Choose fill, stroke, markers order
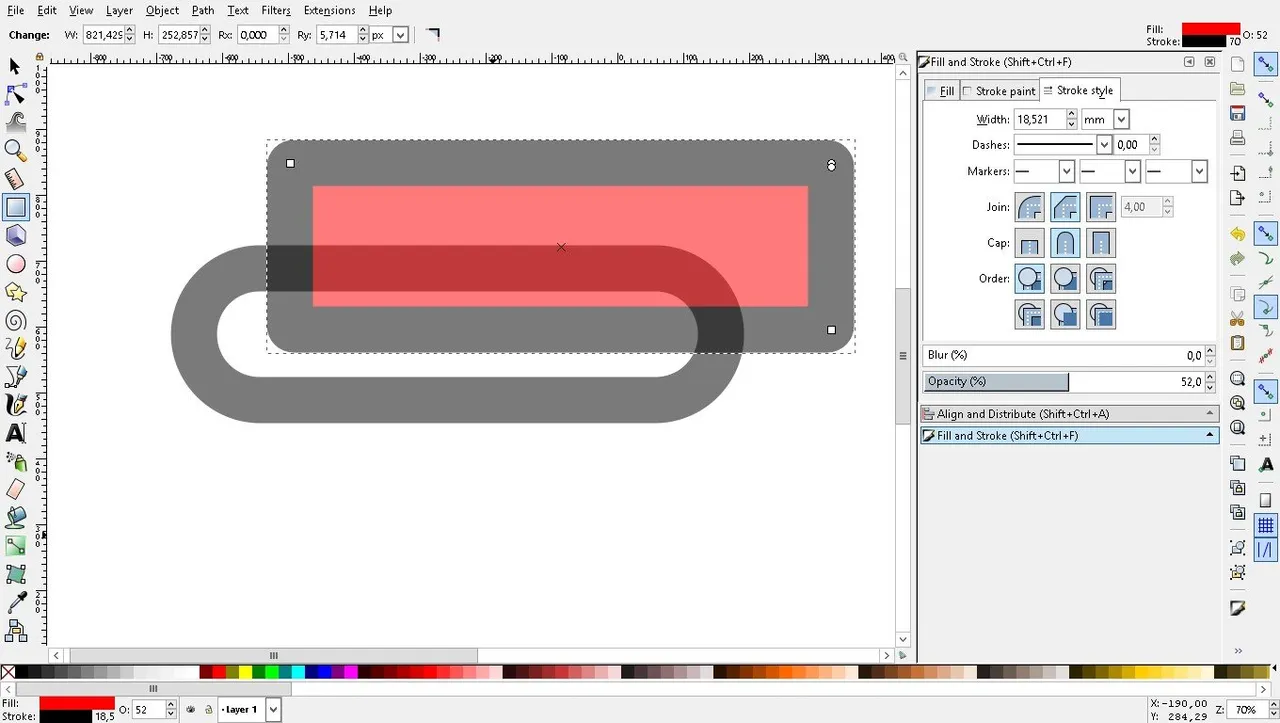The image size is (1280, 723). pos(1030,279)
